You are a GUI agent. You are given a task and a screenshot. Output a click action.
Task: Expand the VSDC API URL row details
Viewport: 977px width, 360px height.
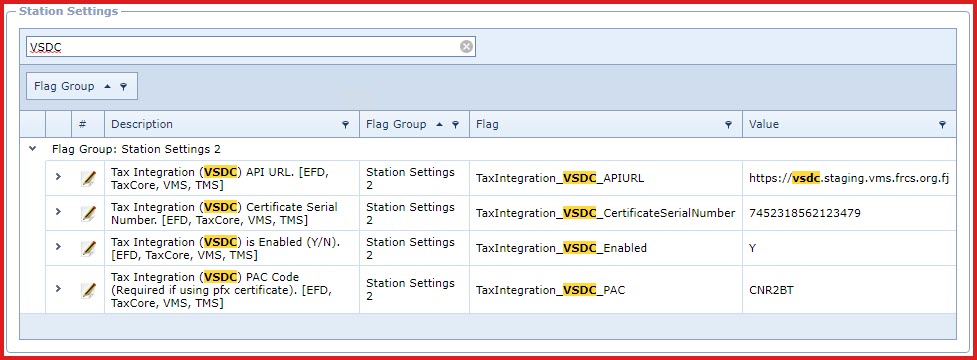point(58,177)
